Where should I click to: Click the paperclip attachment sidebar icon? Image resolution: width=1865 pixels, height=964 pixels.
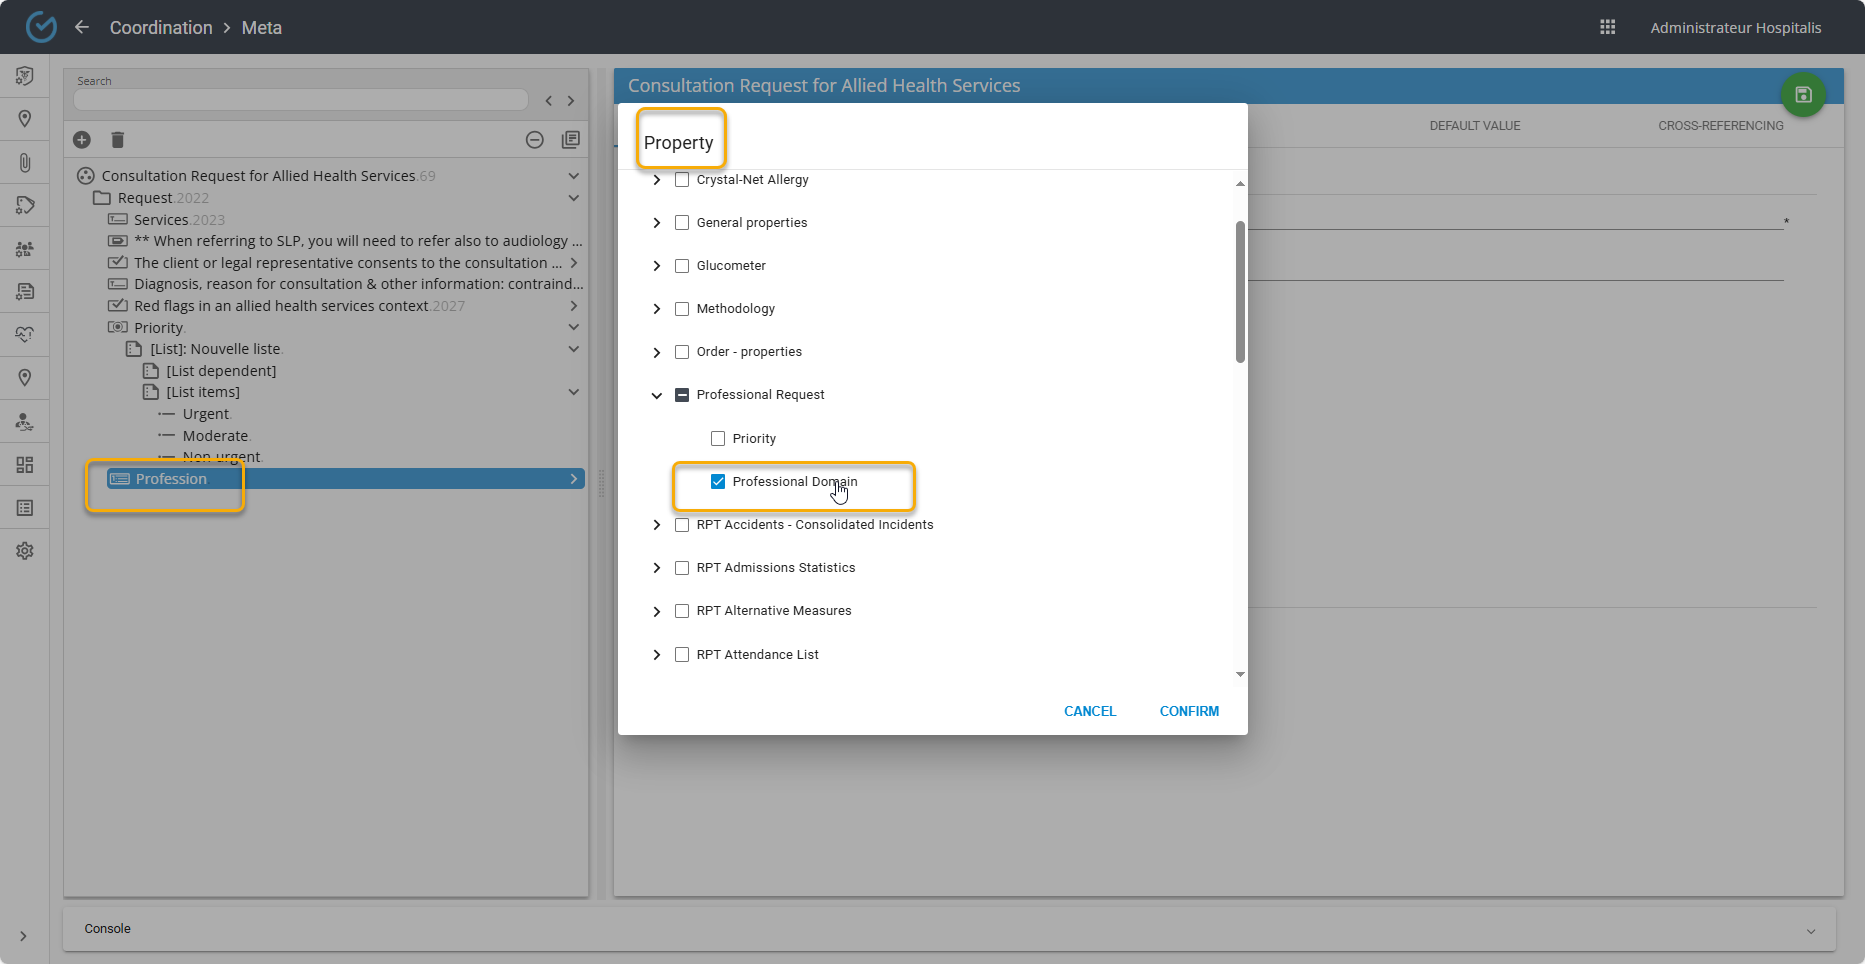point(25,162)
